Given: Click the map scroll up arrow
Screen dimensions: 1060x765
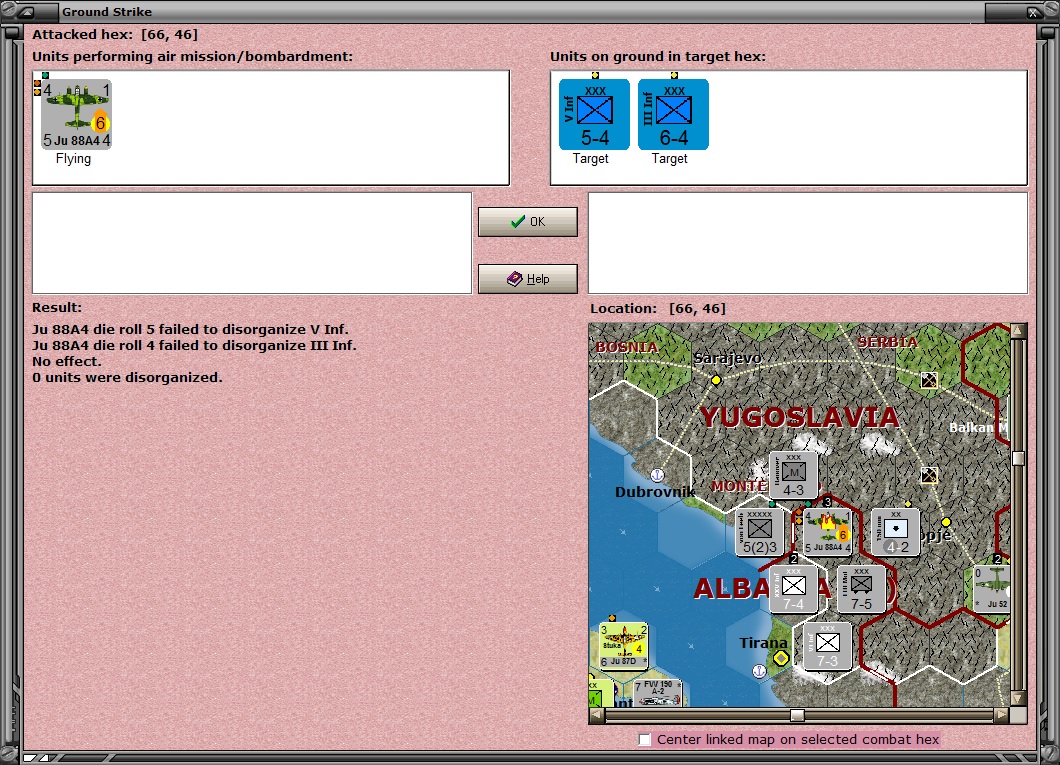Looking at the screenshot, I should coord(1018,330).
